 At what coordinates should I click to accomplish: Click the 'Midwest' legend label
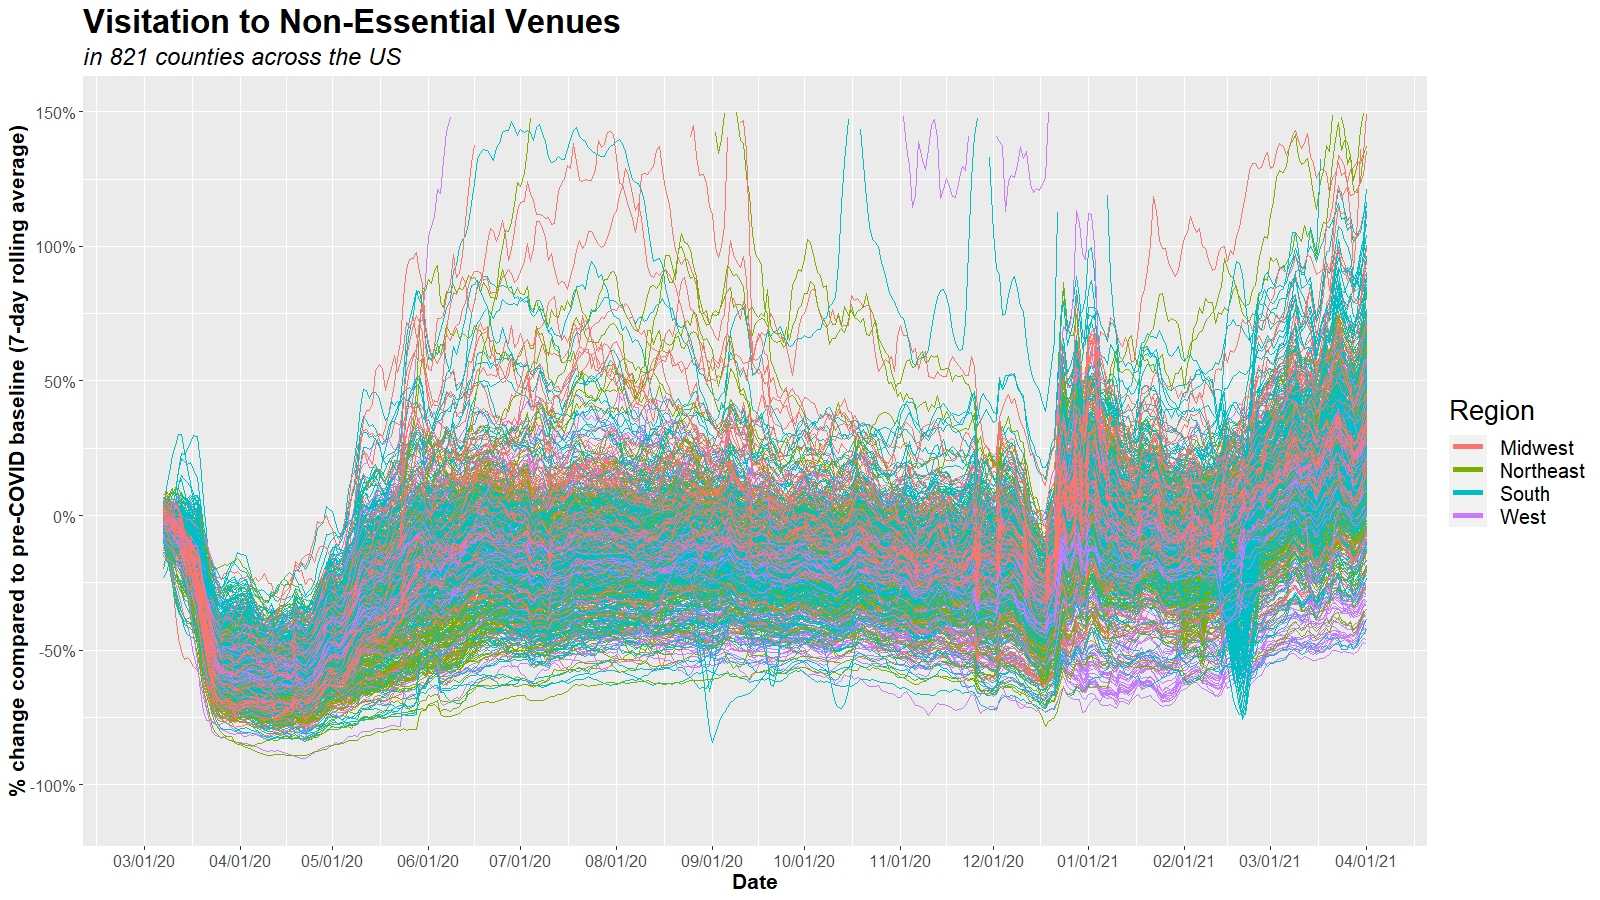(x=1536, y=448)
